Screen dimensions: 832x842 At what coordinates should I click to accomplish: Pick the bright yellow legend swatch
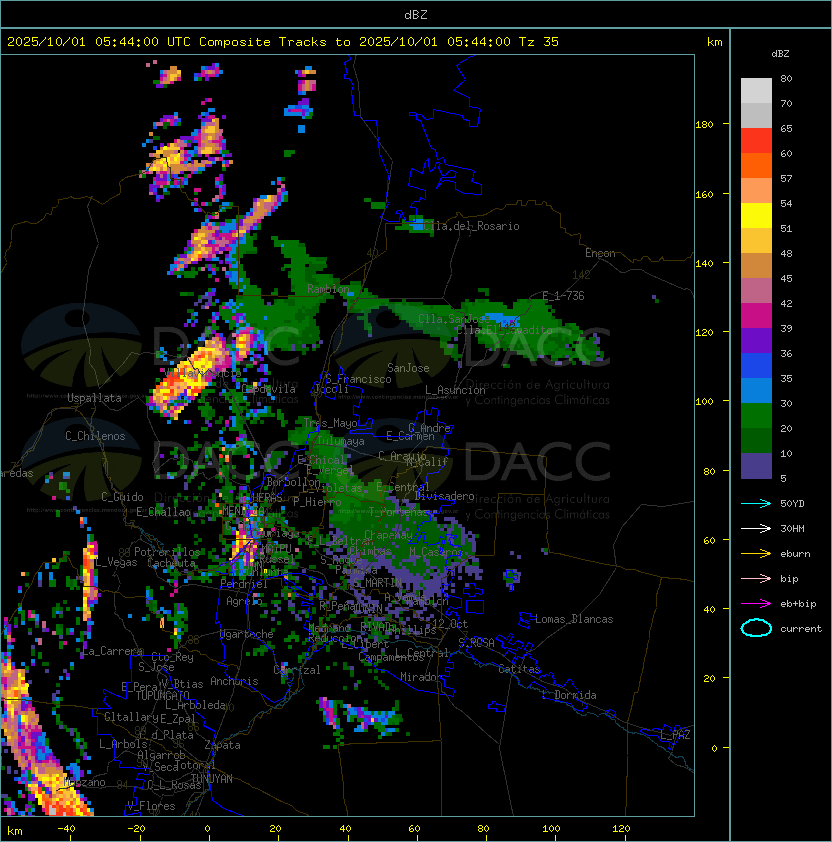[x=756, y=215]
